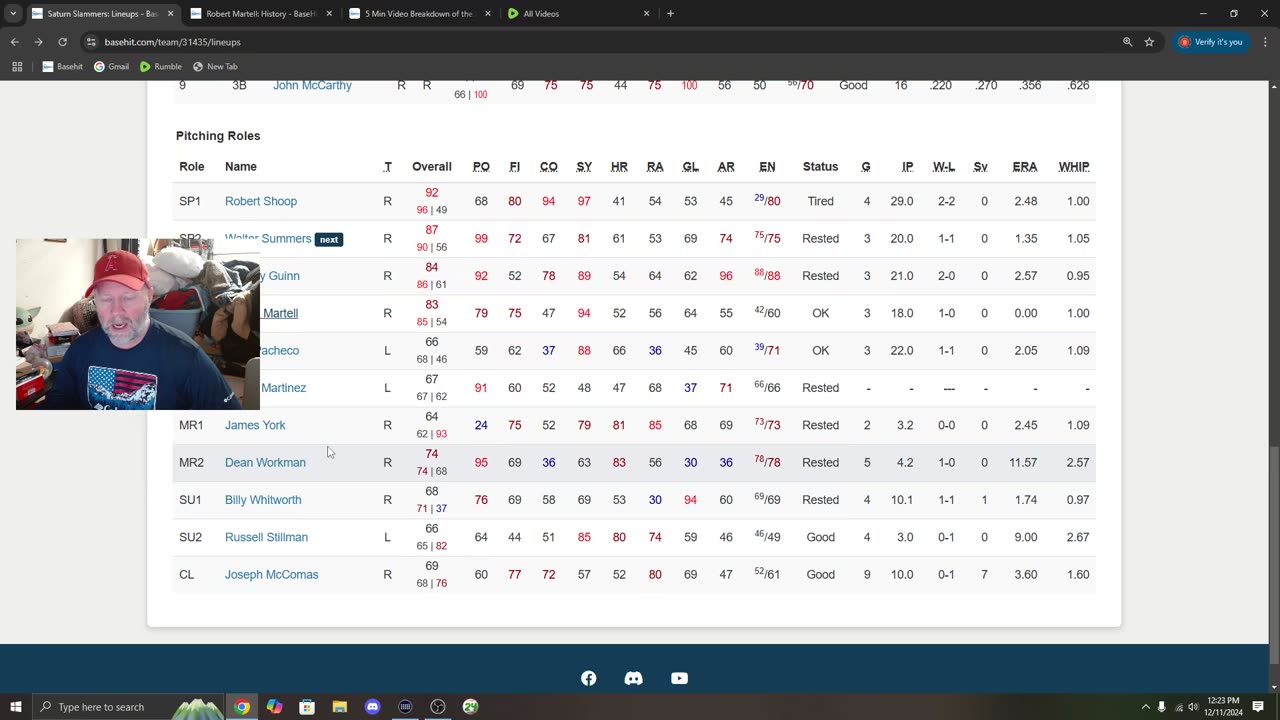Image resolution: width=1280 pixels, height=720 pixels.
Task: Open Russell Stillman's player page
Action: tap(266, 537)
